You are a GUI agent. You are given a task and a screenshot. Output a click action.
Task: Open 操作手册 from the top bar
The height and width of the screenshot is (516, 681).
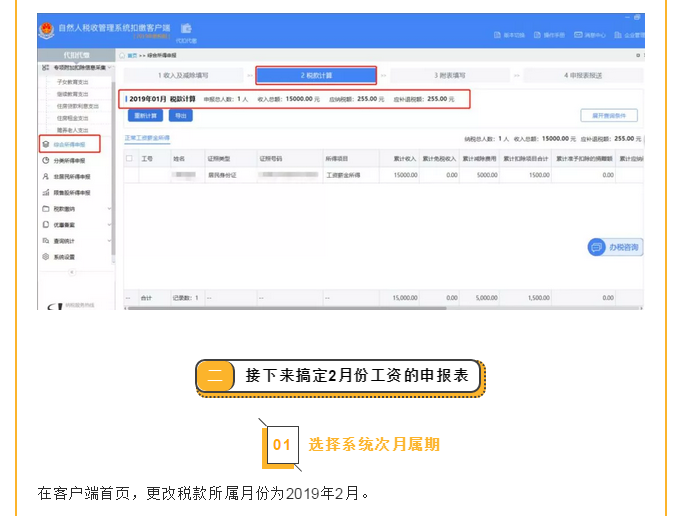[550, 35]
